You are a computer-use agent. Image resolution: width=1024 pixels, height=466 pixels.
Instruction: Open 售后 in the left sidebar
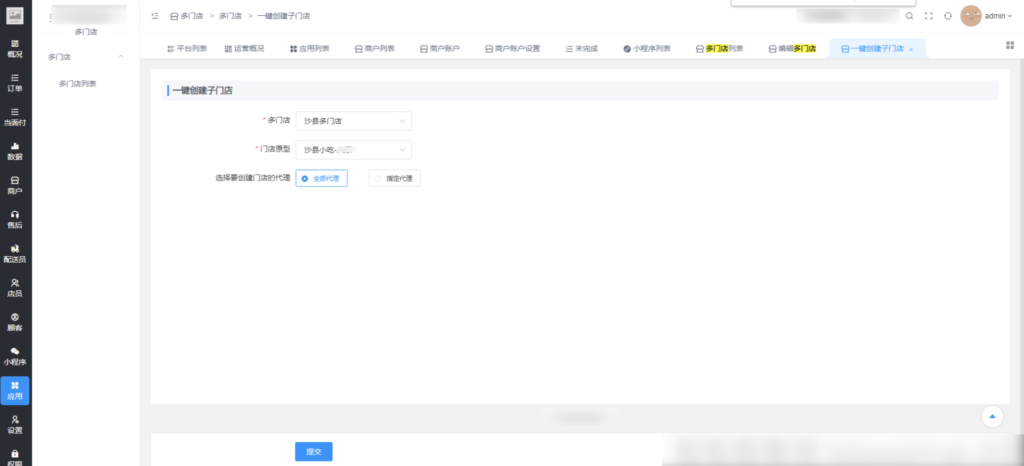[14, 219]
